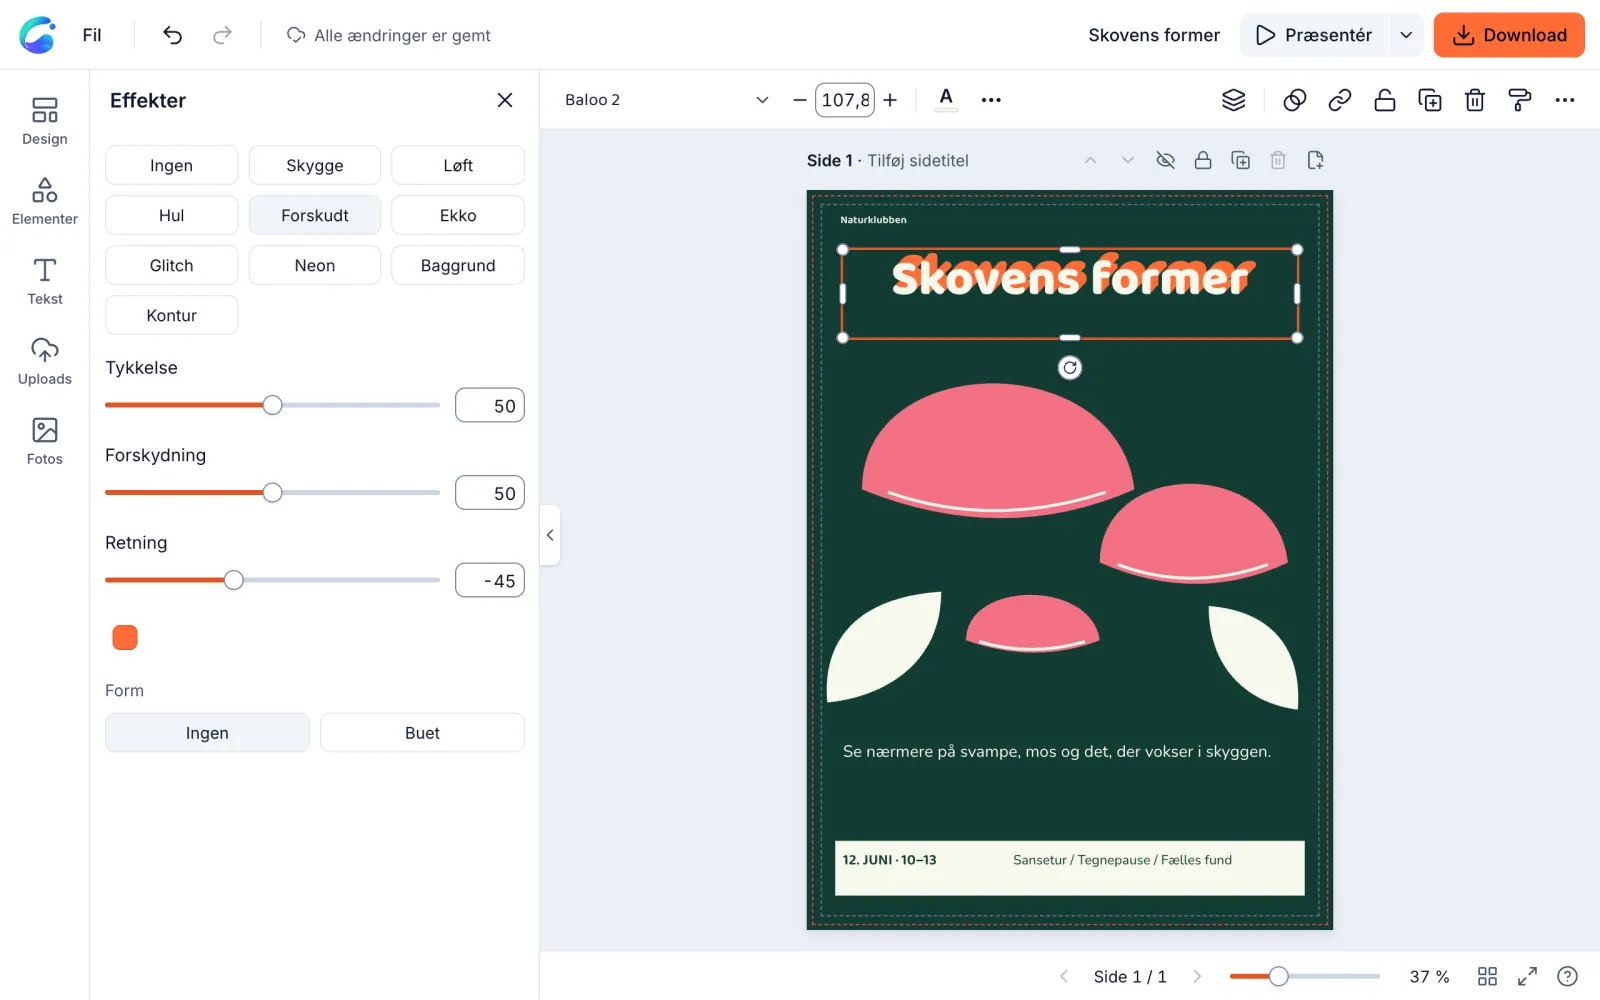Undo the last action

click(x=172, y=35)
